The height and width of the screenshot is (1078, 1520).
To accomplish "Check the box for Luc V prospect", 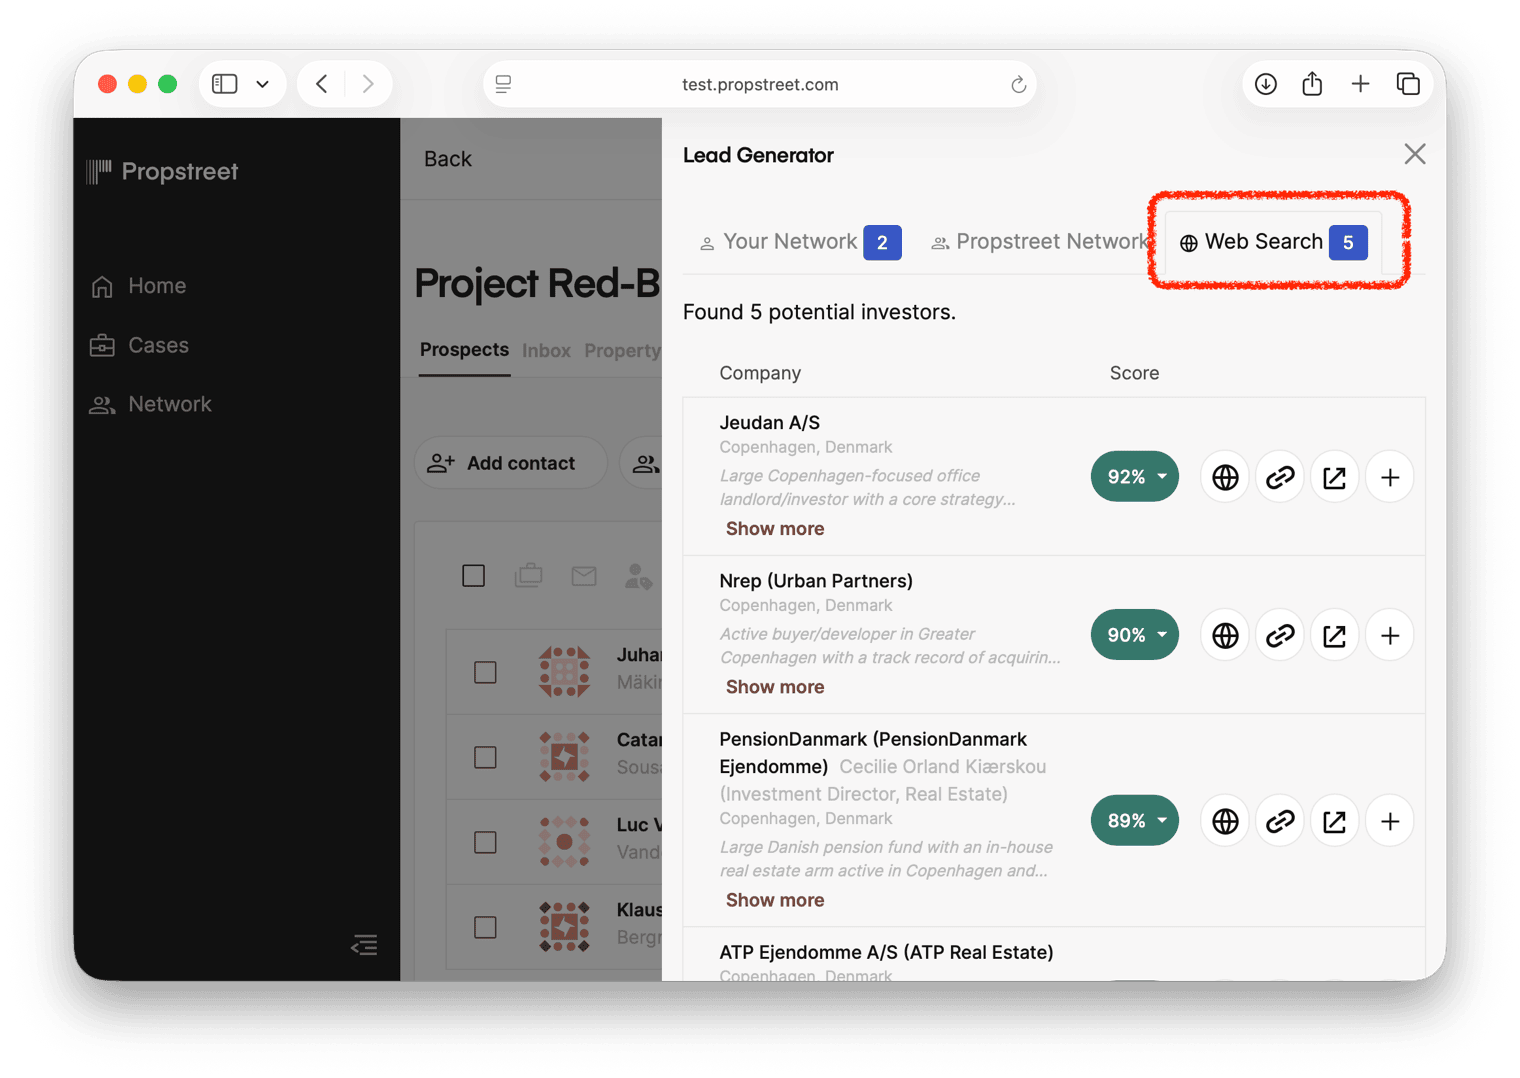I will tap(485, 842).
